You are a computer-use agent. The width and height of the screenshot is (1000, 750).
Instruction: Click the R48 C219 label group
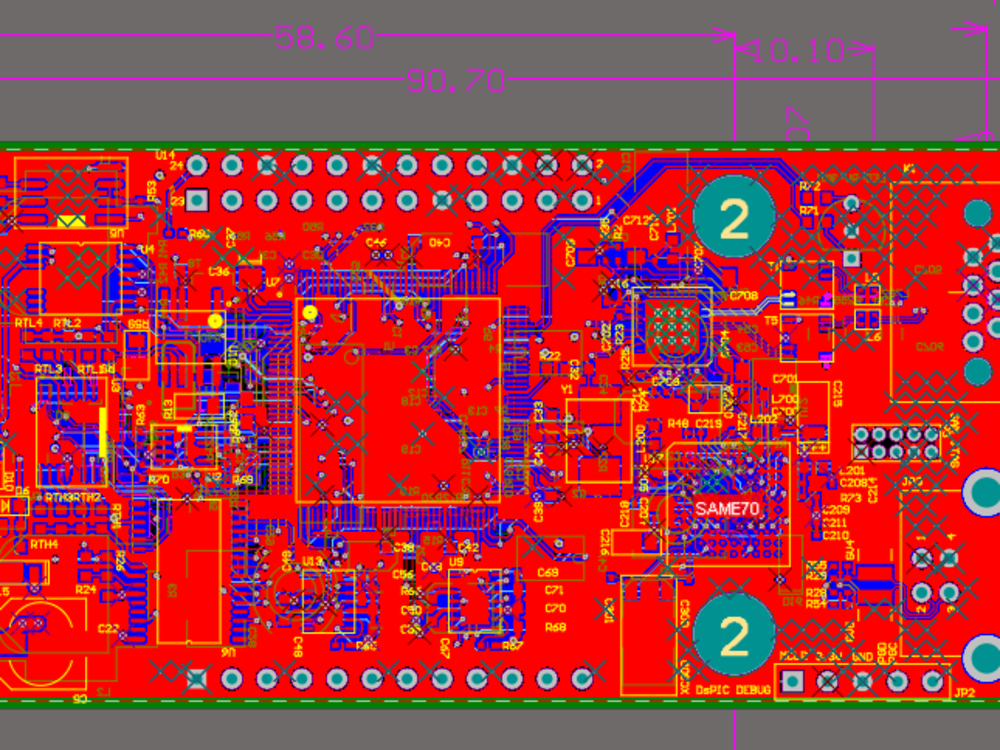(x=695, y=423)
